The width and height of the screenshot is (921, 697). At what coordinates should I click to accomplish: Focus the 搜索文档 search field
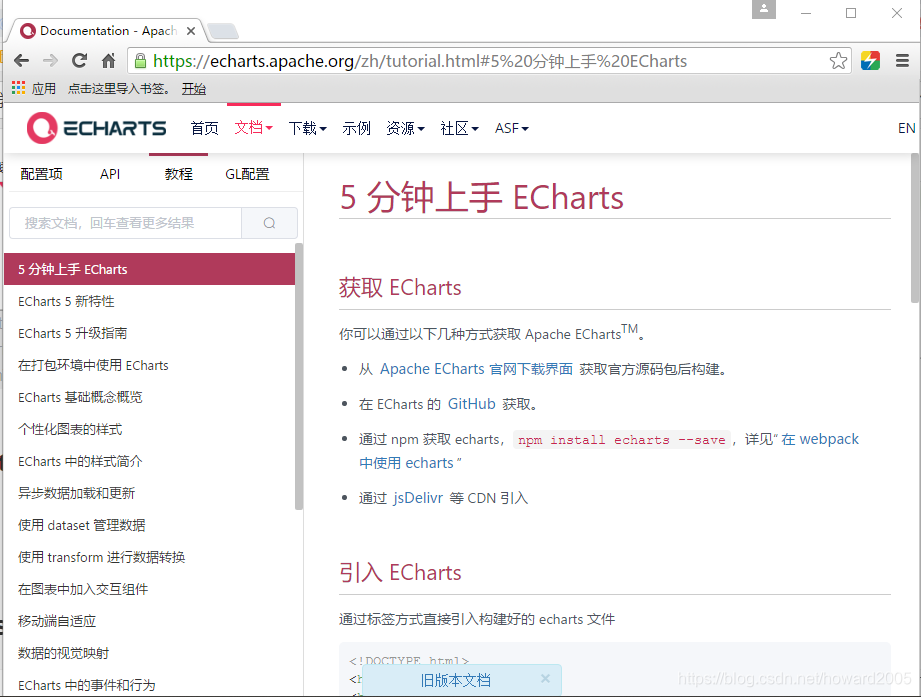[126, 223]
